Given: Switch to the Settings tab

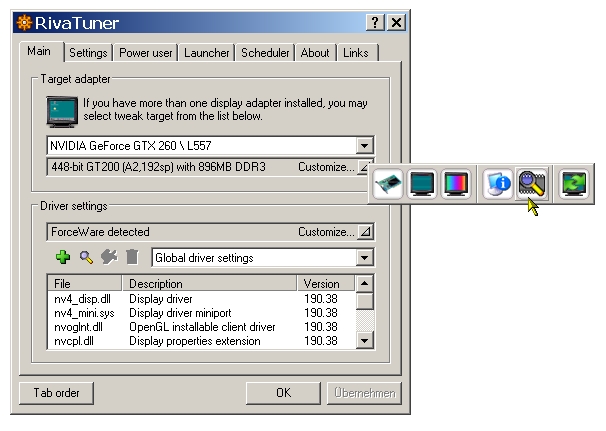Looking at the screenshot, I should 88,53.
